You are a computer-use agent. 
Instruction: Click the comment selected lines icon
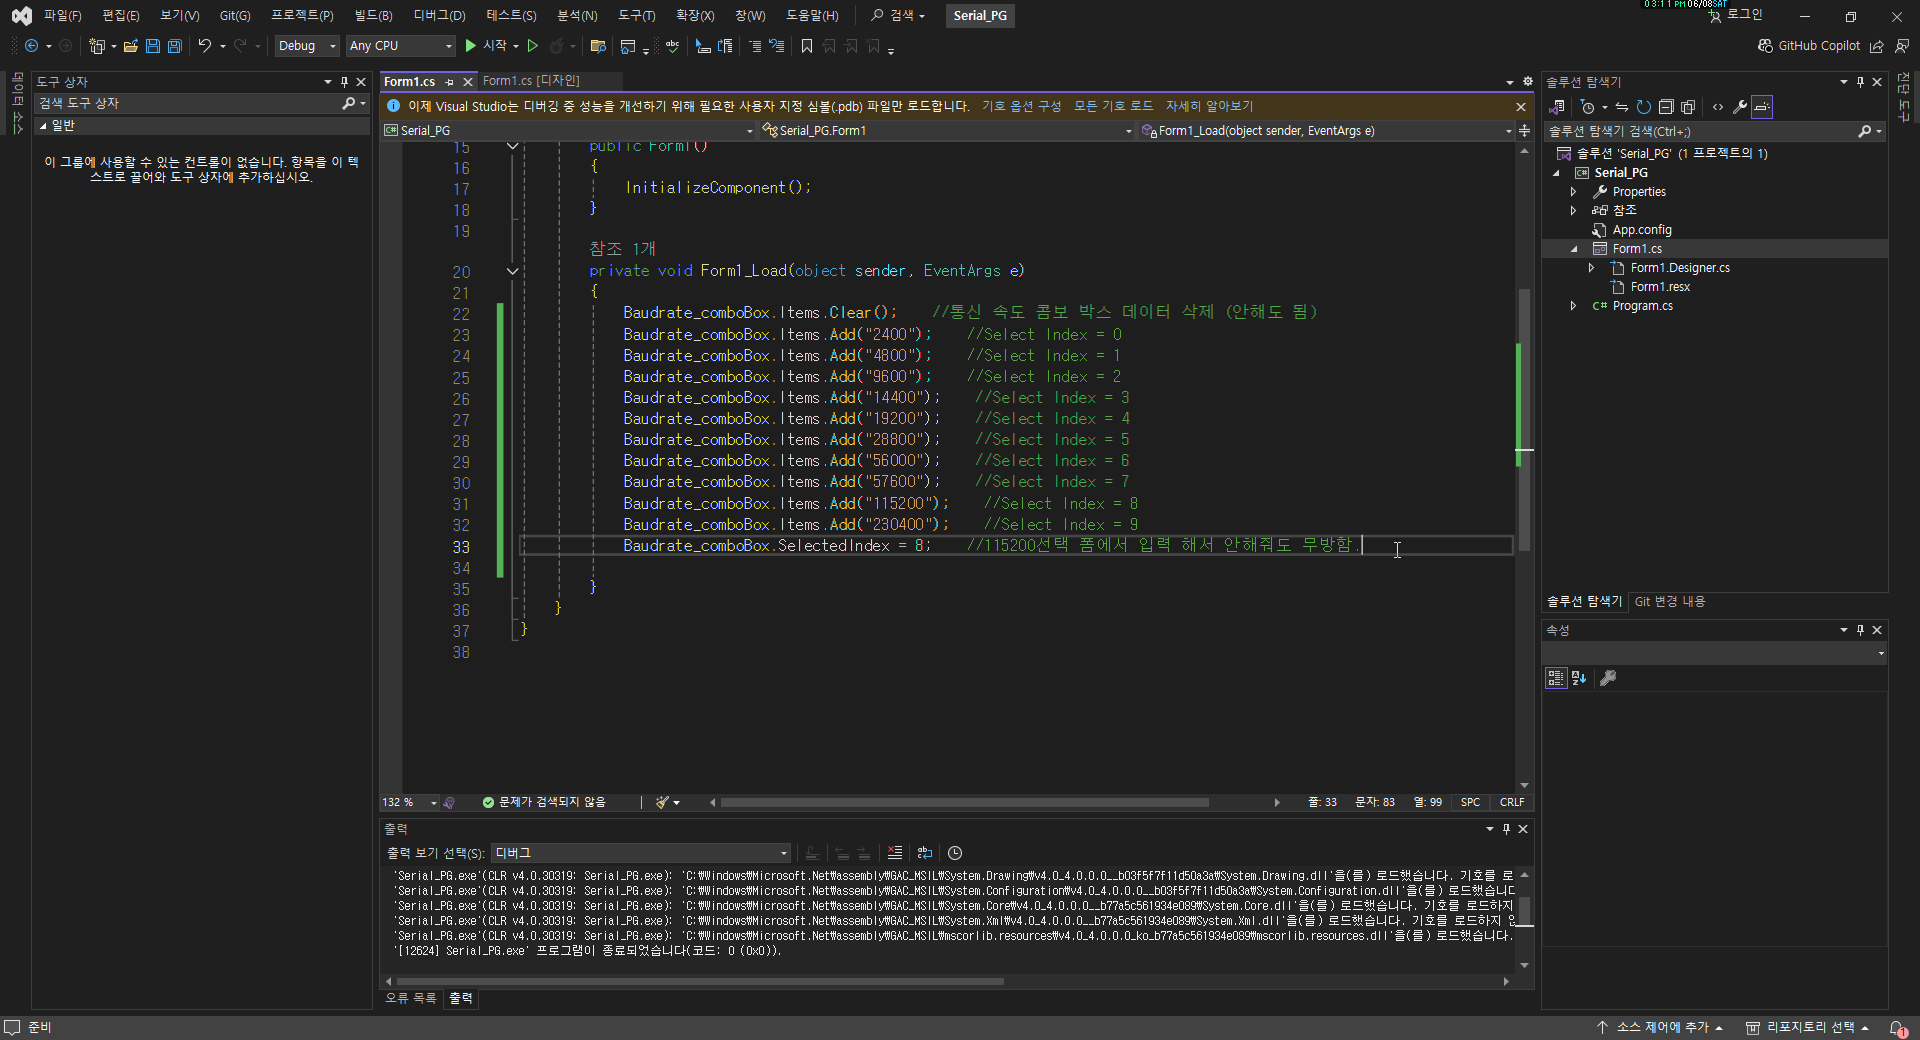click(755, 46)
